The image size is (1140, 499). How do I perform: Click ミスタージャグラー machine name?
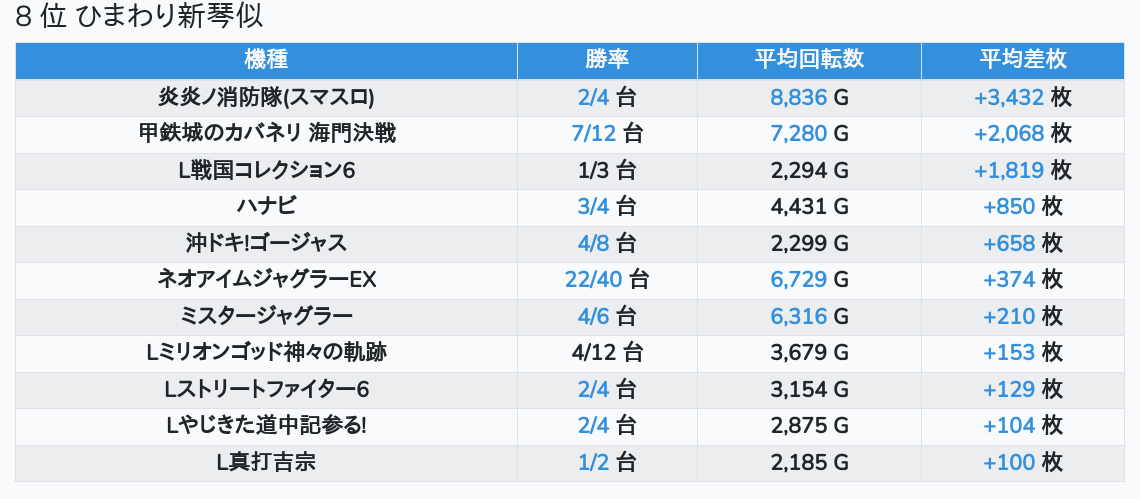tap(266, 316)
